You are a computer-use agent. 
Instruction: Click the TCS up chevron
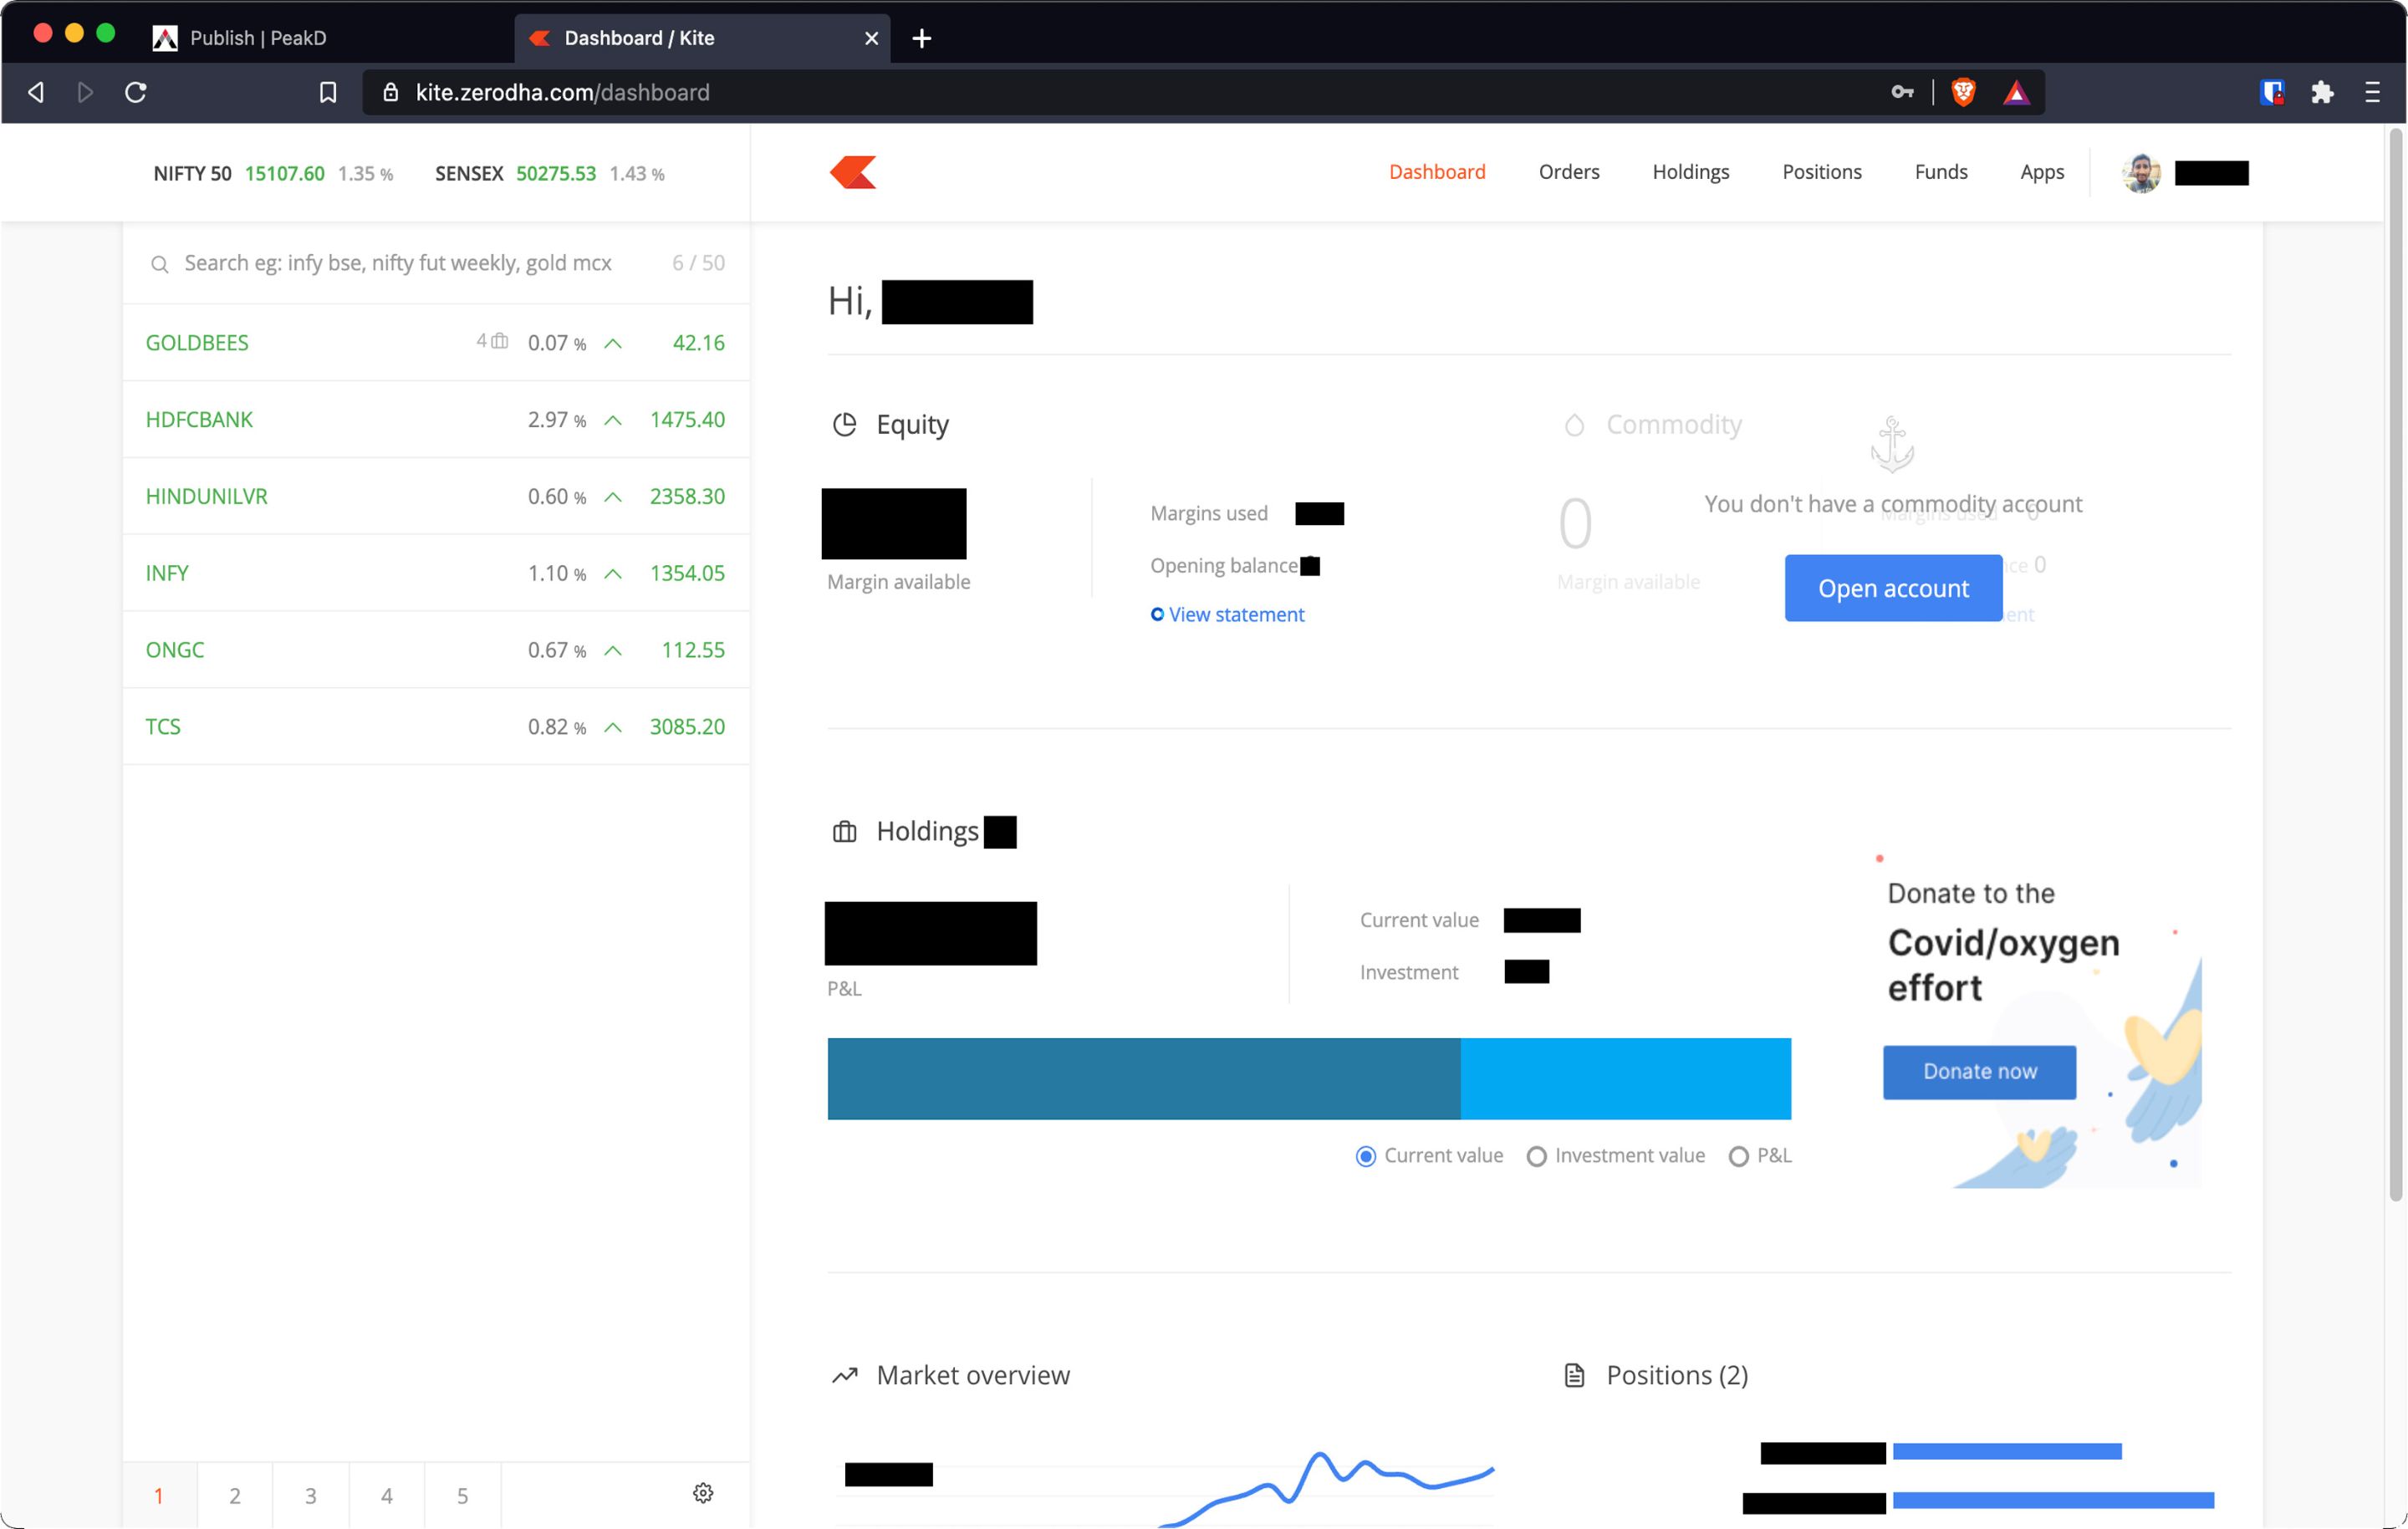[613, 728]
